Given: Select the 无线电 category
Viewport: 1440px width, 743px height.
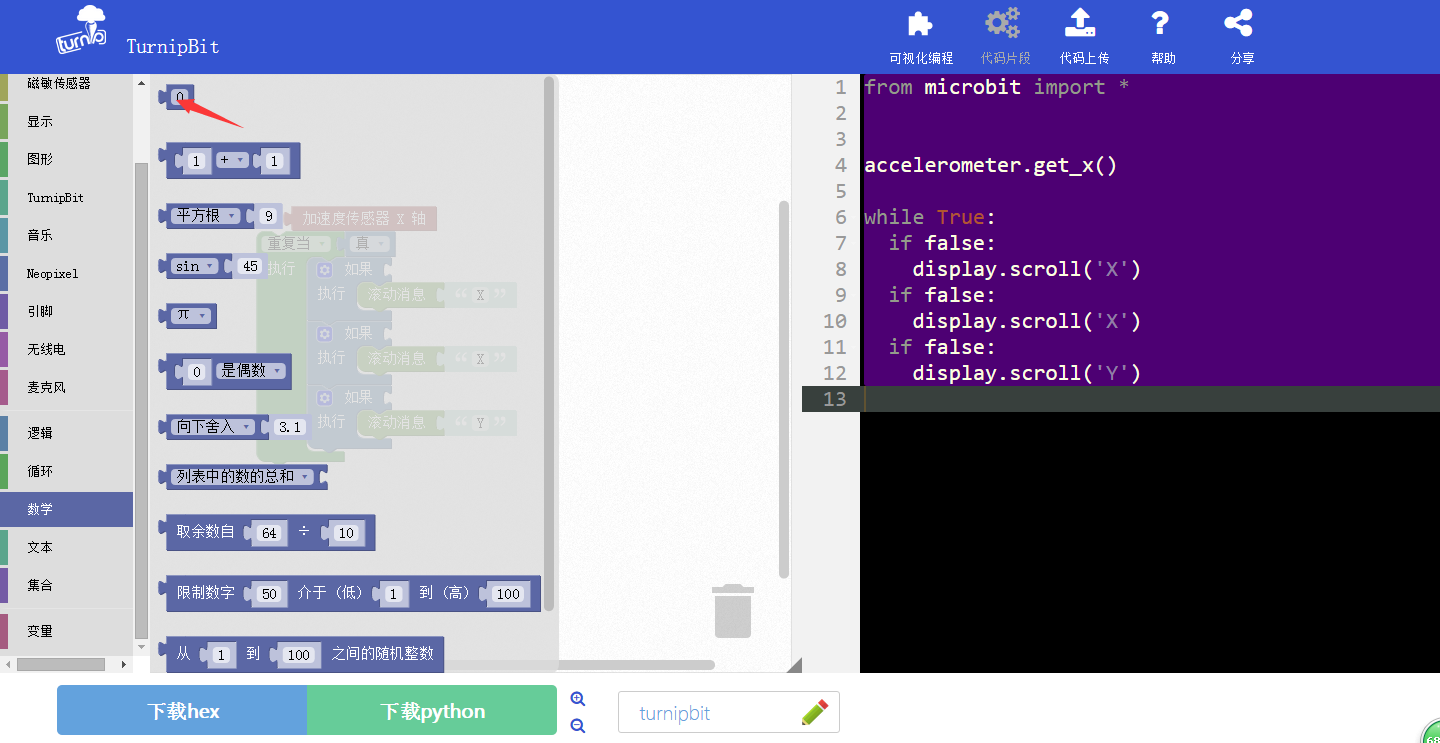Looking at the screenshot, I should tap(66, 349).
